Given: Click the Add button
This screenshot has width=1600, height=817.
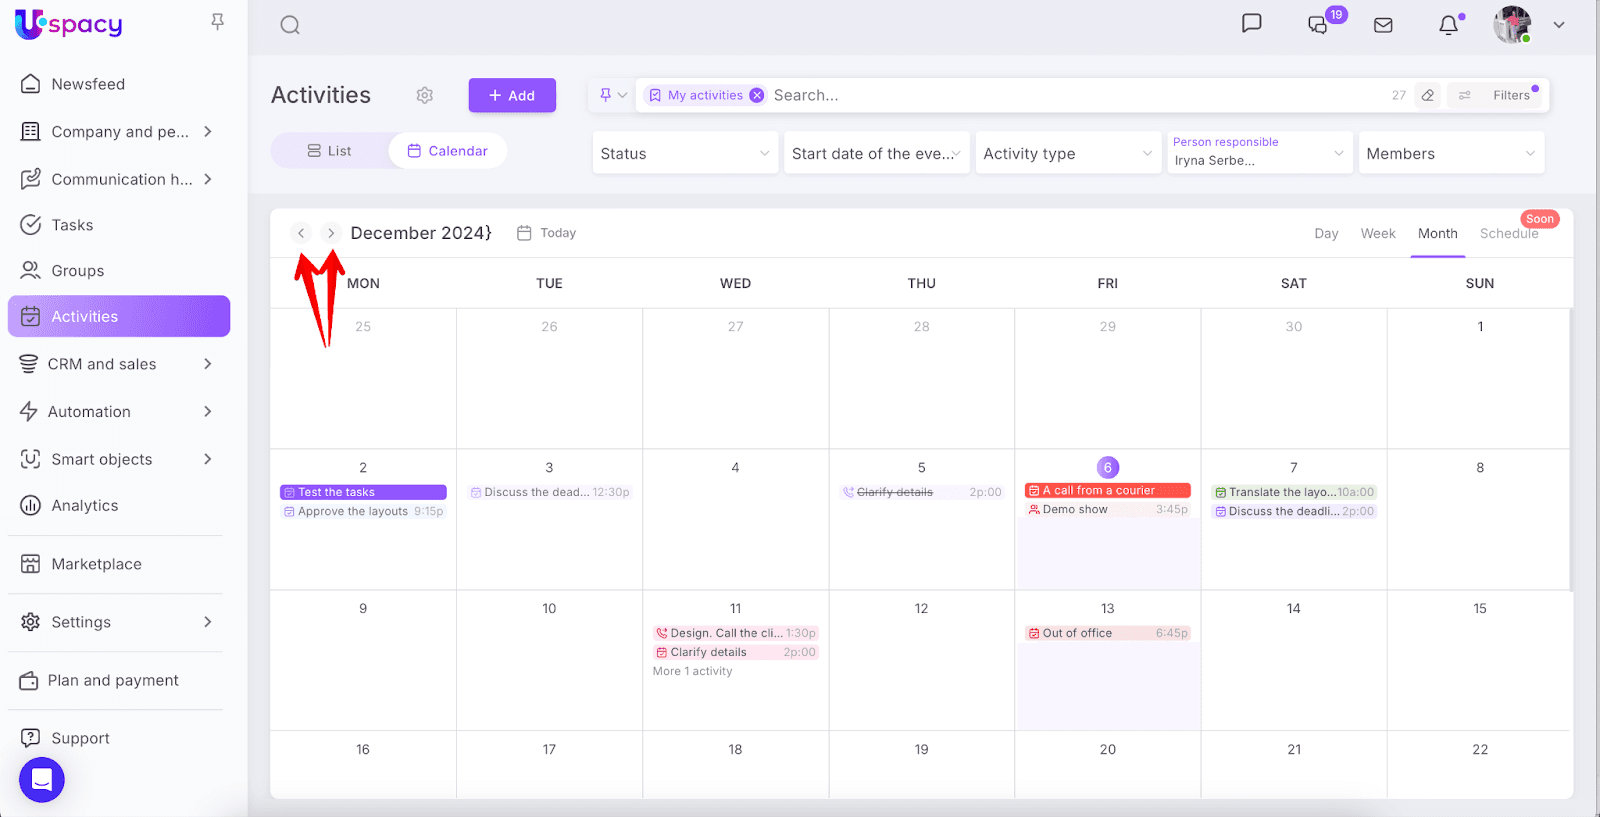Looking at the screenshot, I should (x=512, y=95).
